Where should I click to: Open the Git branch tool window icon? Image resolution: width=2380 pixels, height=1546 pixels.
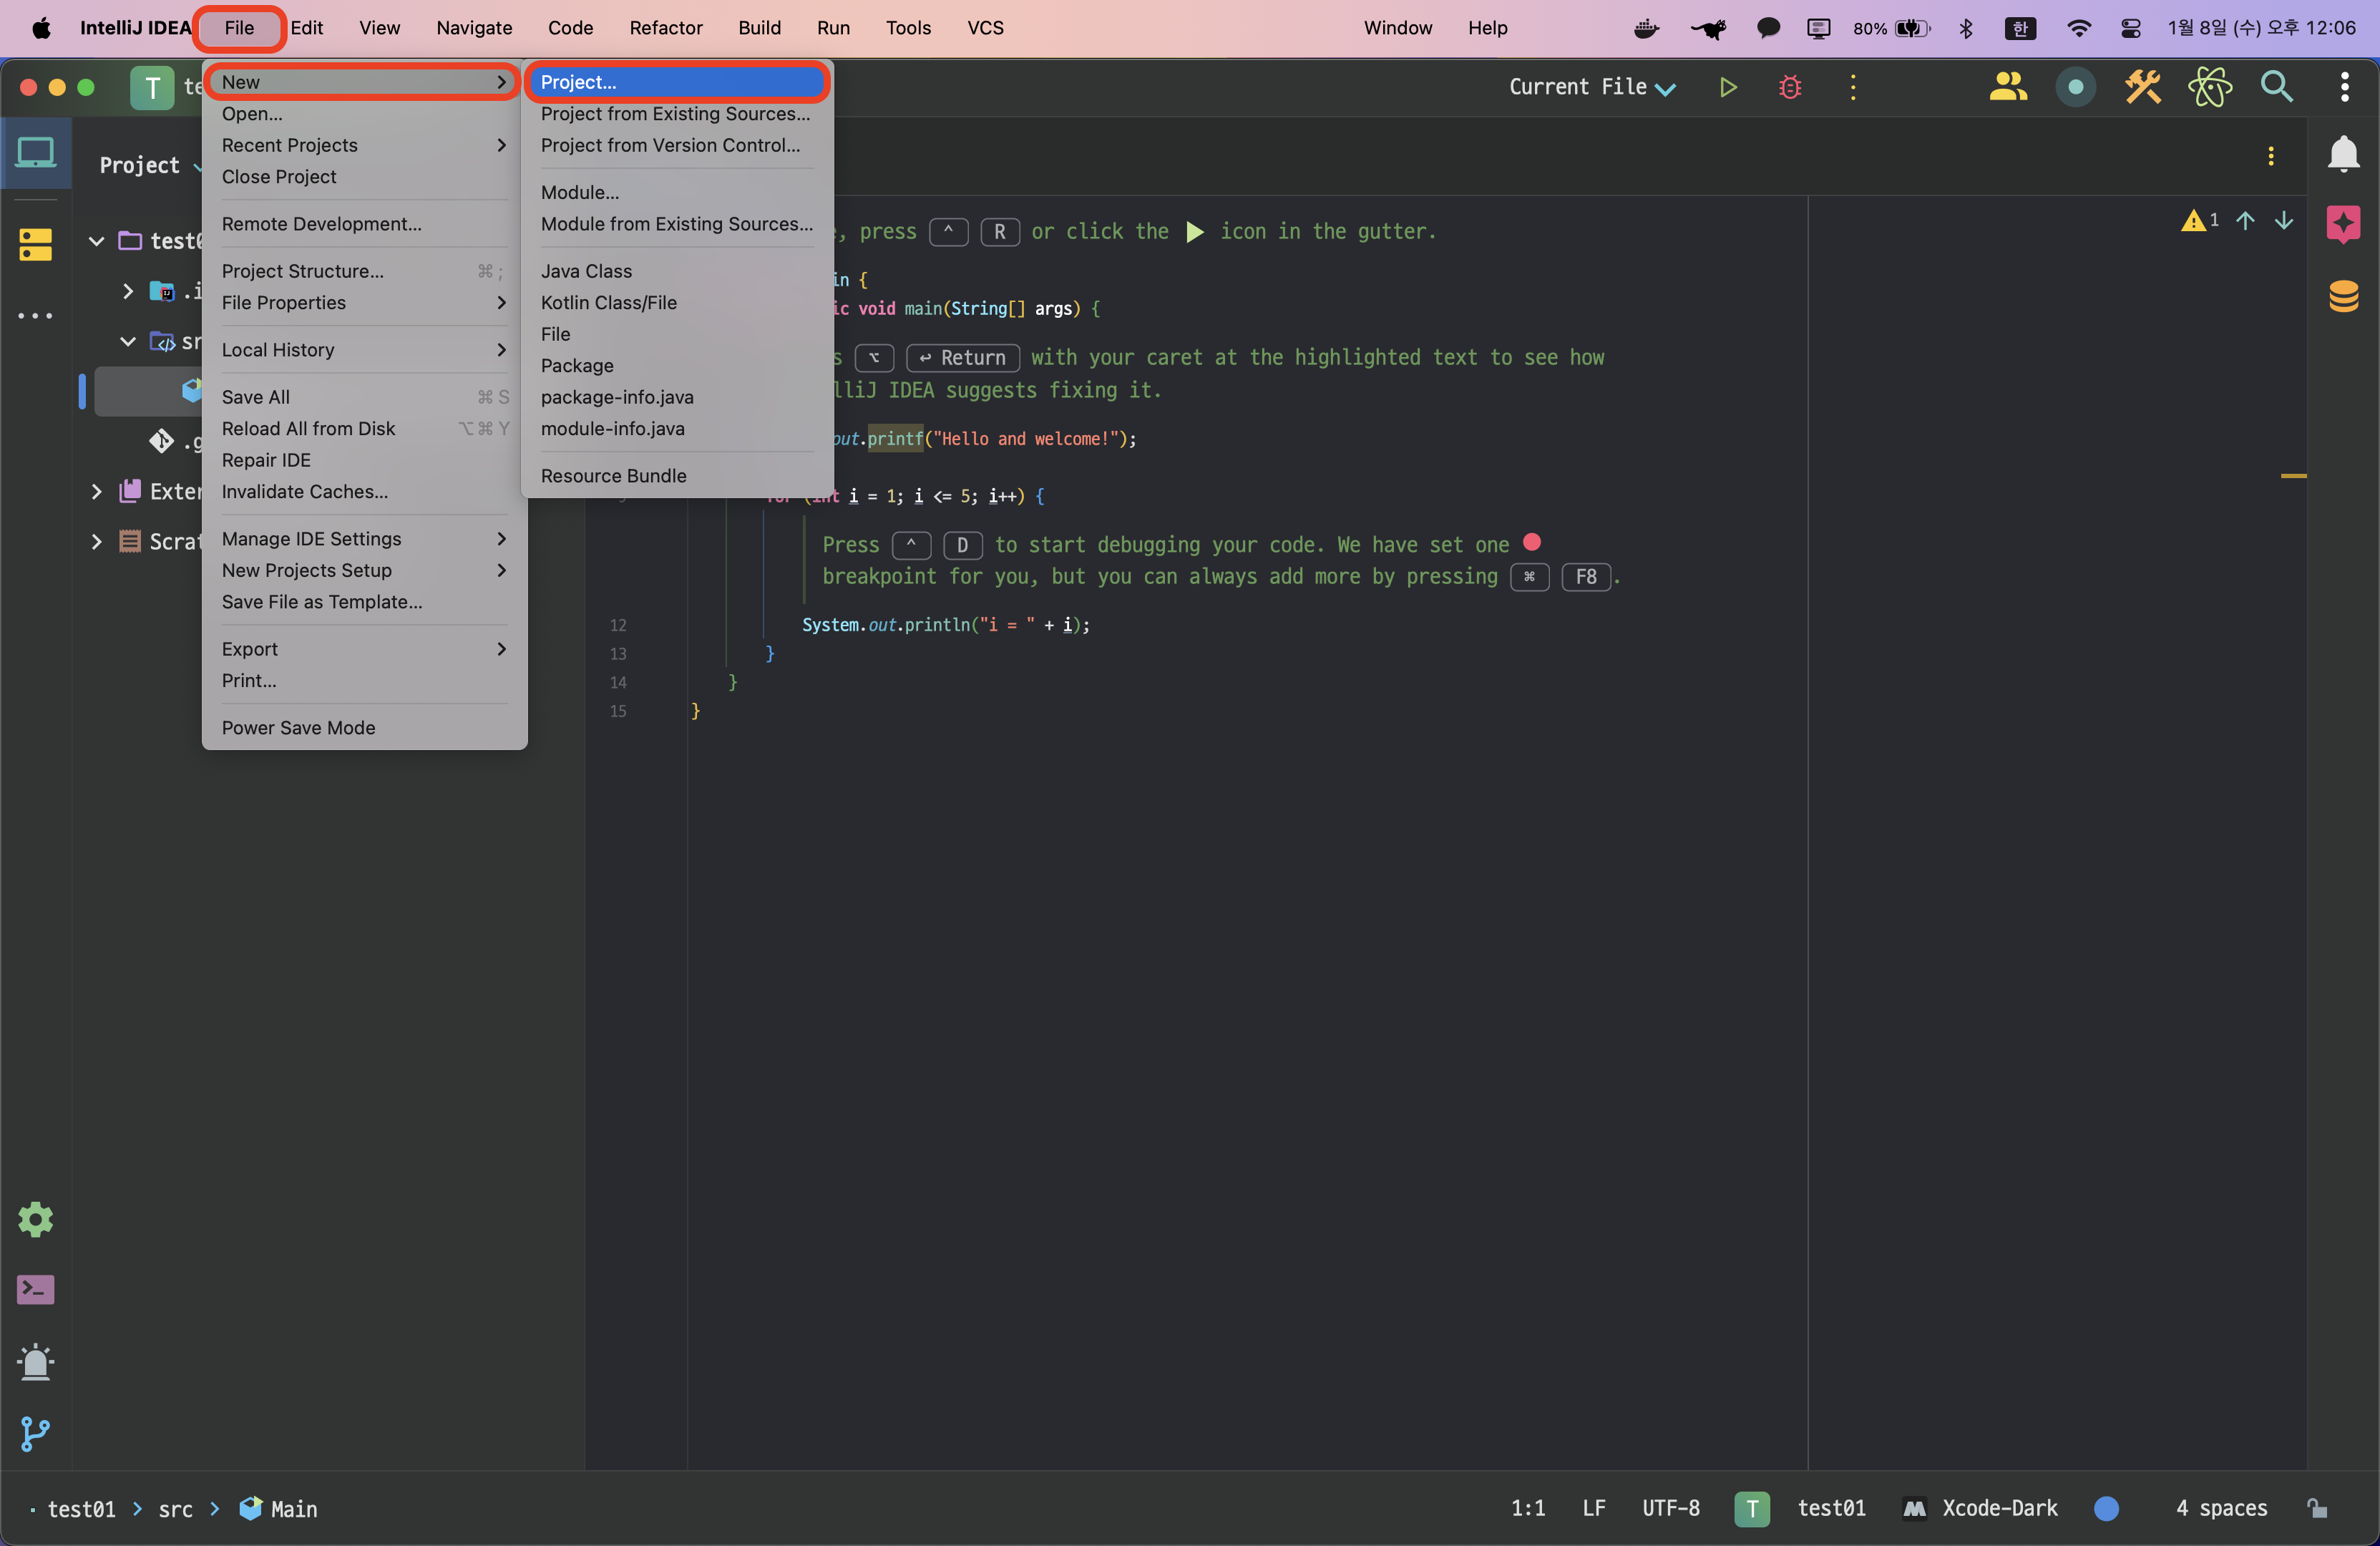click(36, 1433)
